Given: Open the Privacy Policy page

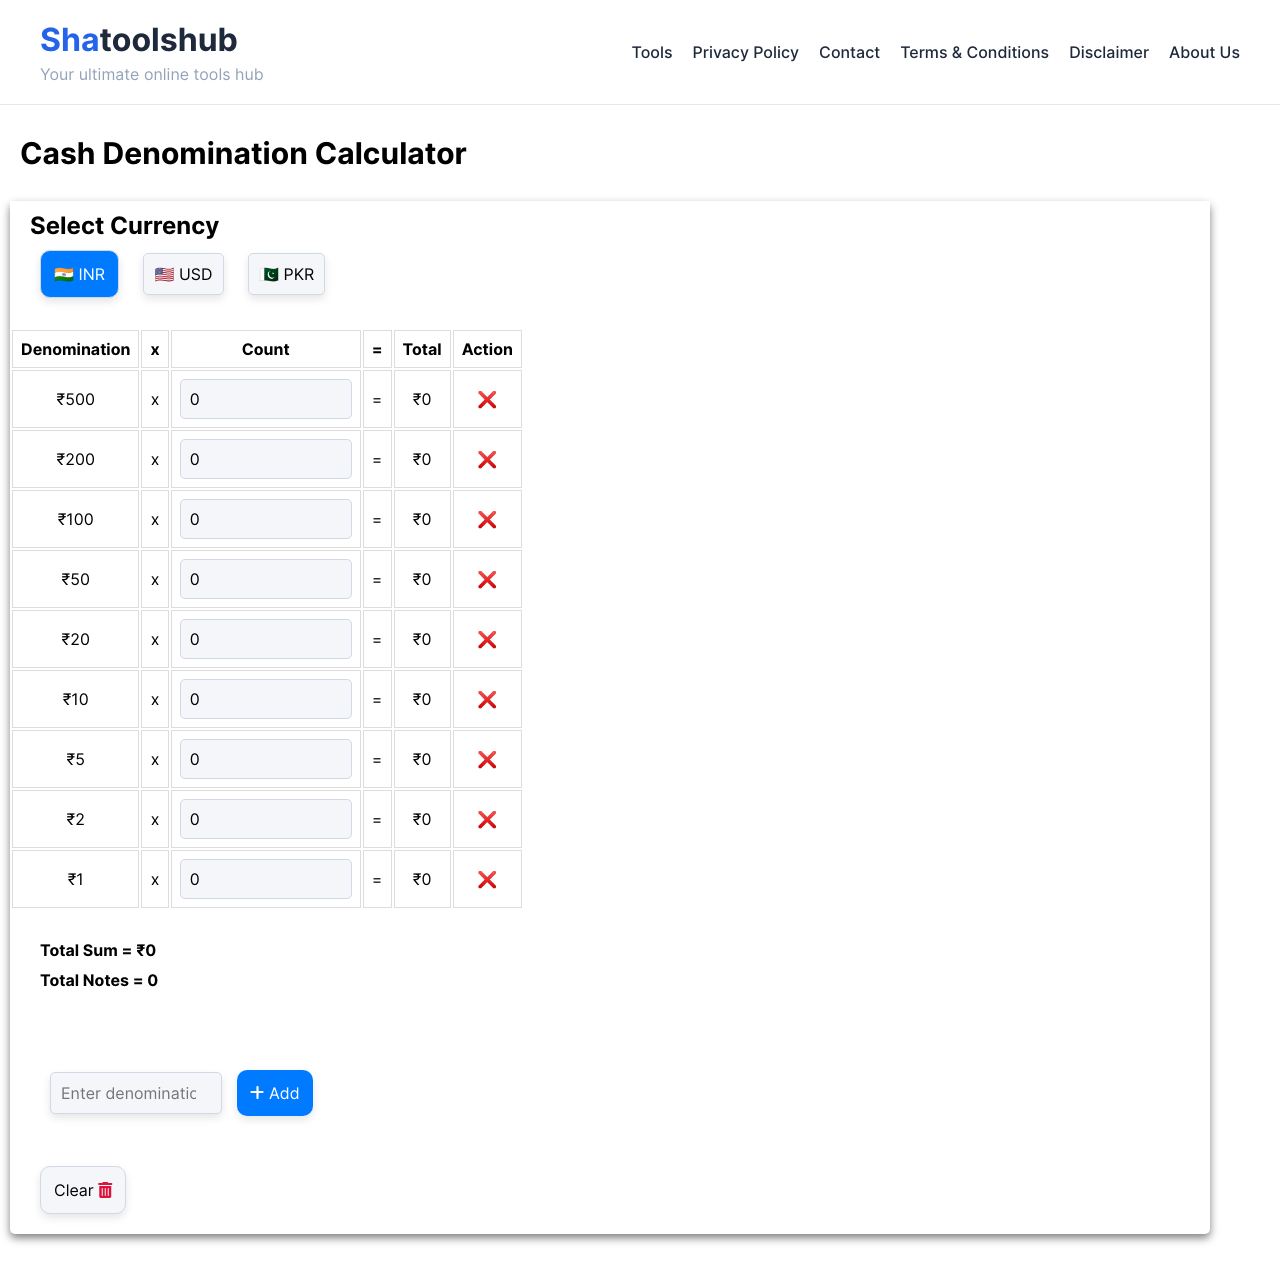Looking at the screenshot, I should click(x=745, y=52).
